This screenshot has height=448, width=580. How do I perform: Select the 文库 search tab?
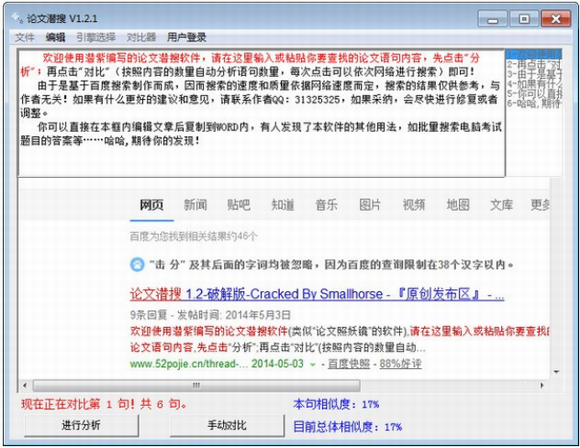point(501,205)
